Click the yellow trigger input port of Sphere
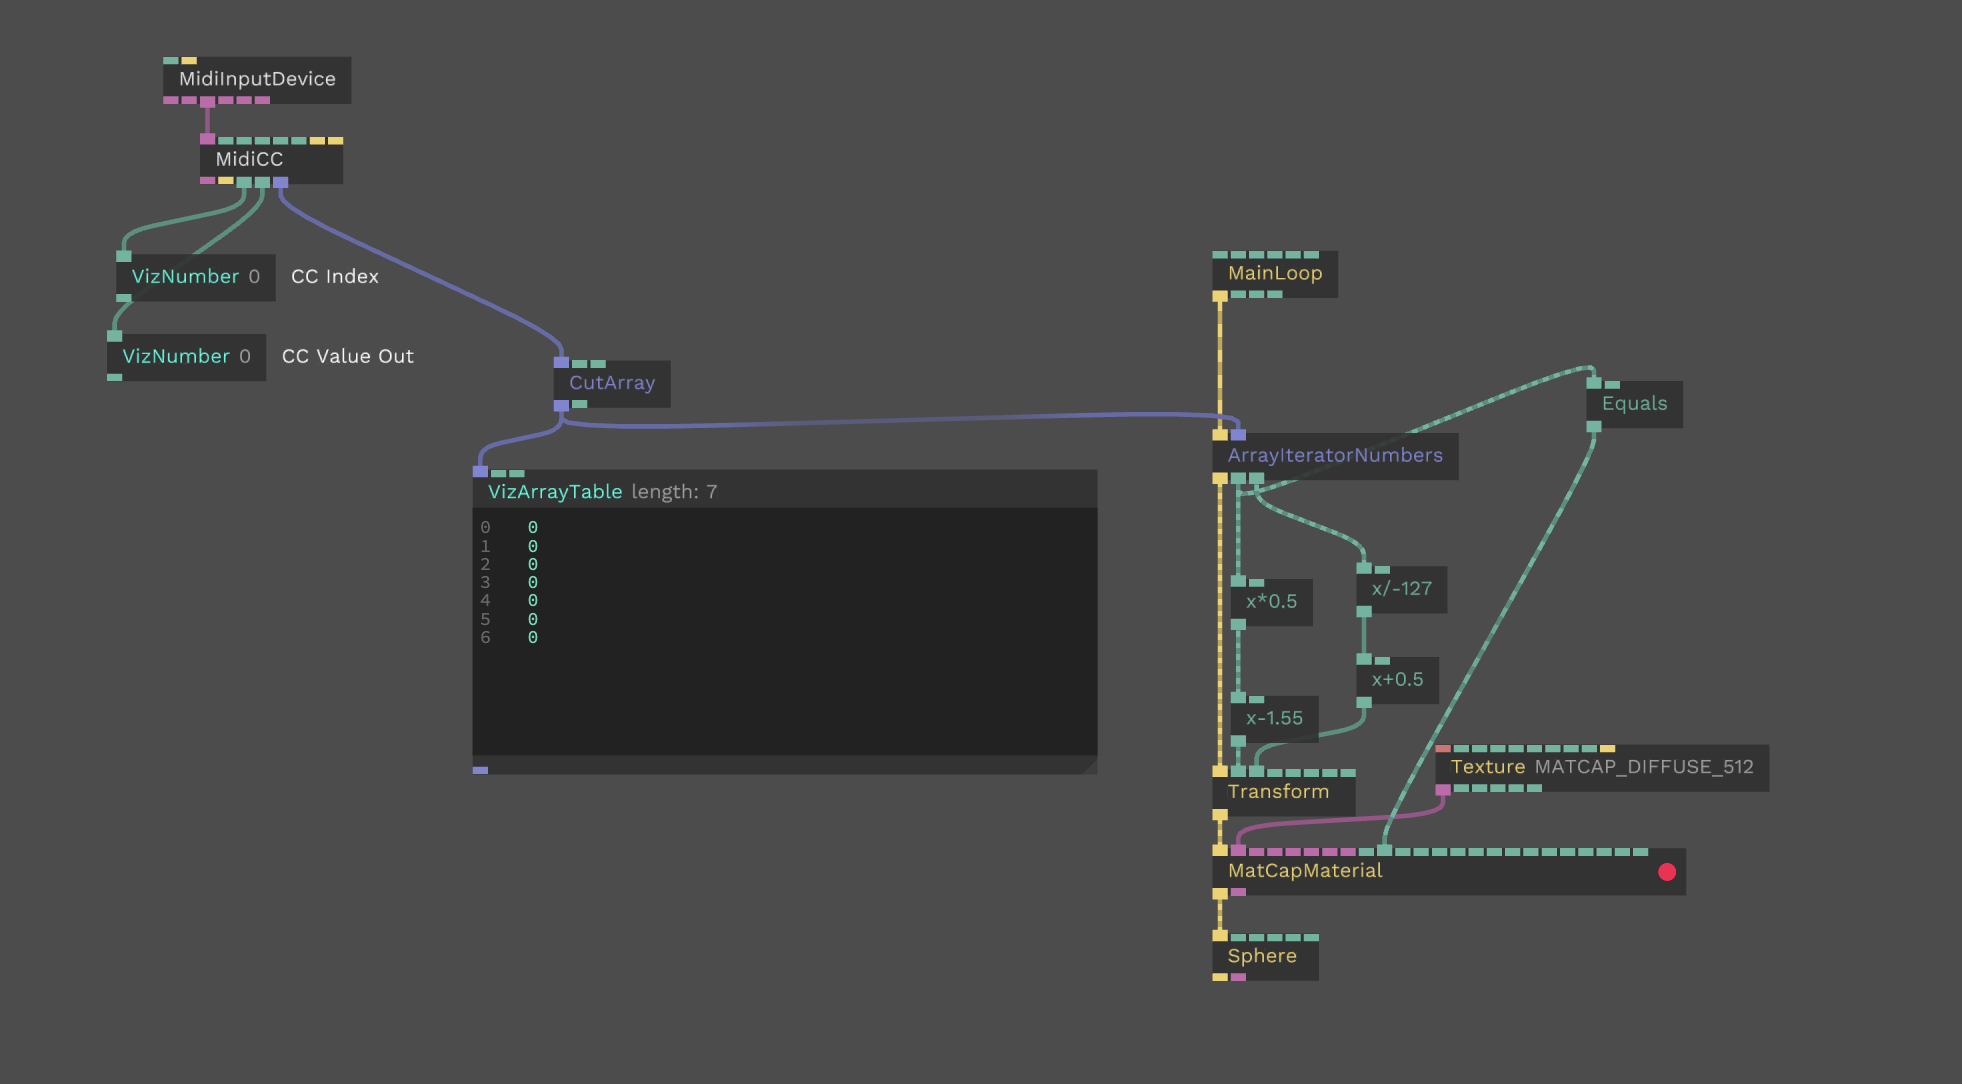The height and width of the screenshot is (1084, 1962). coord(1220,935)
